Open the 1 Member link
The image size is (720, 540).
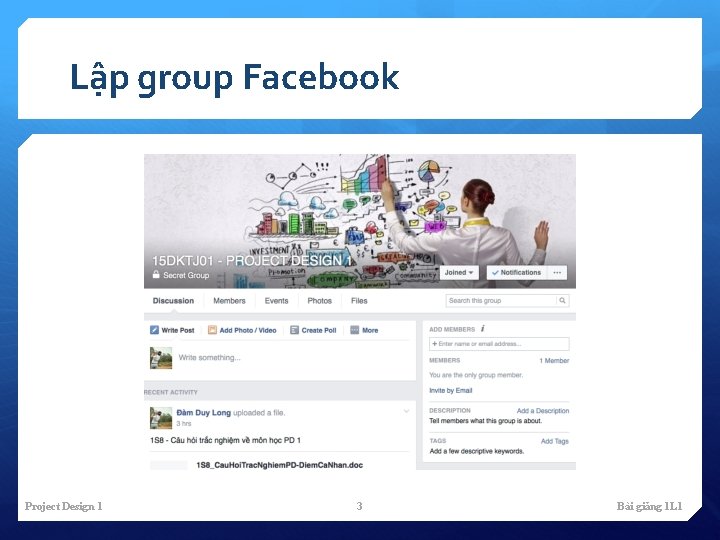[x=554, y=360]
